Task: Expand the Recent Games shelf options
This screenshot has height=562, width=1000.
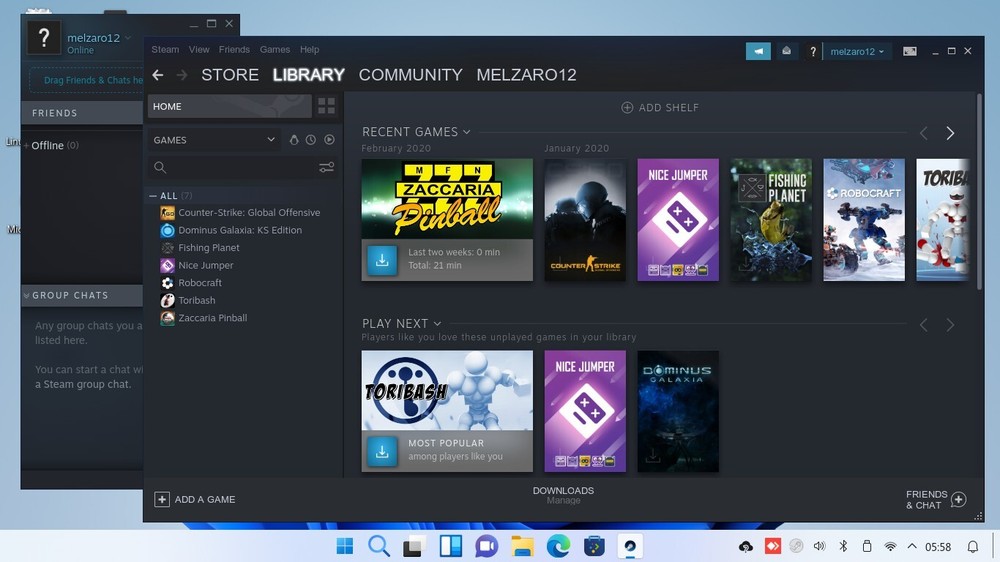Action: click(x=466, y=132)
